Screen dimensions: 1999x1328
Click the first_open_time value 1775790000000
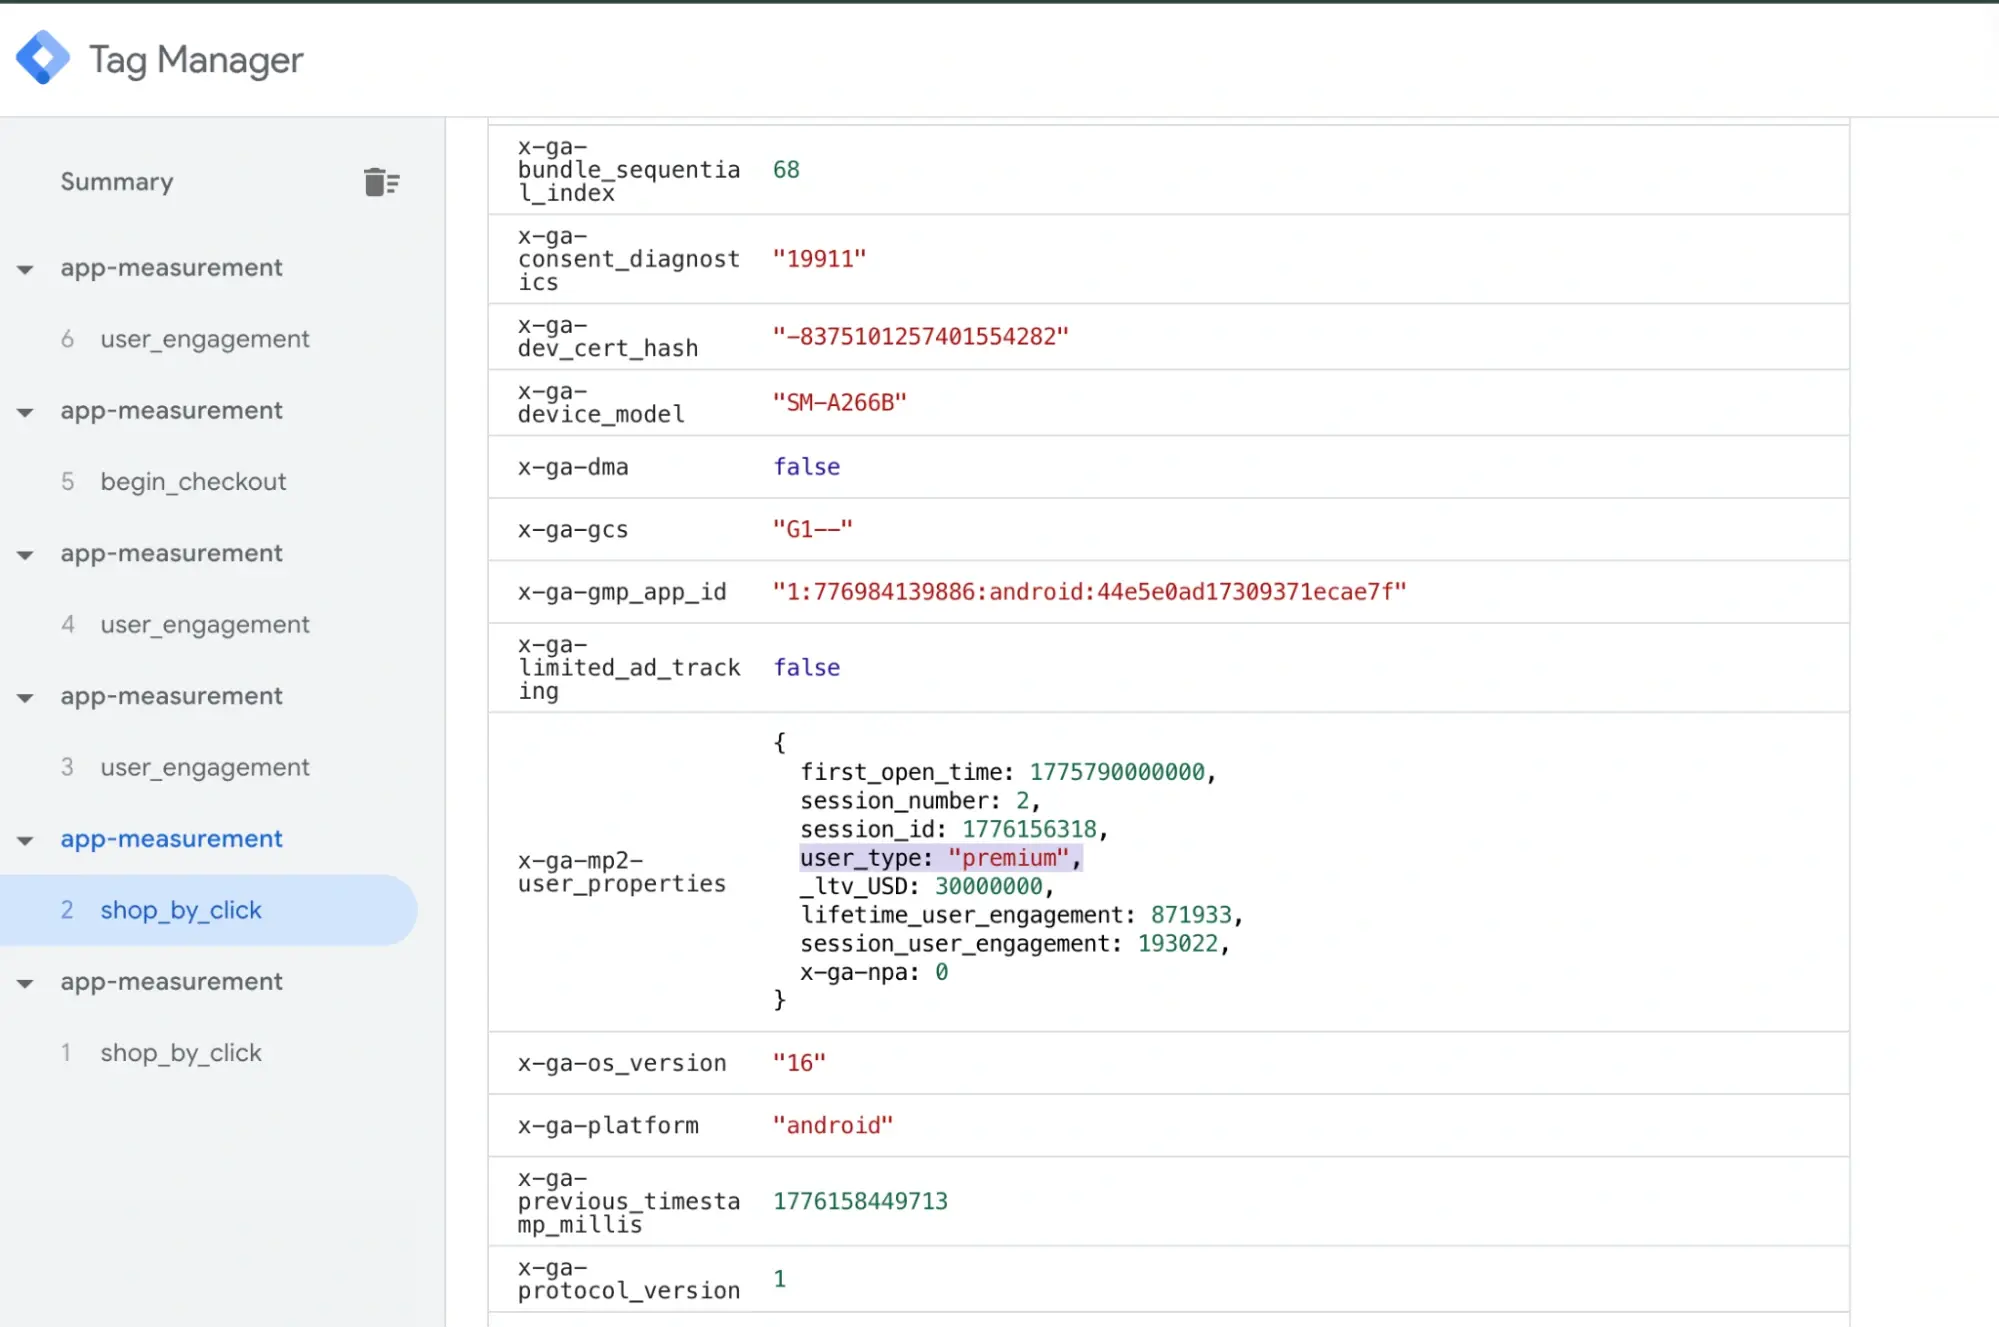(1117, 772)
